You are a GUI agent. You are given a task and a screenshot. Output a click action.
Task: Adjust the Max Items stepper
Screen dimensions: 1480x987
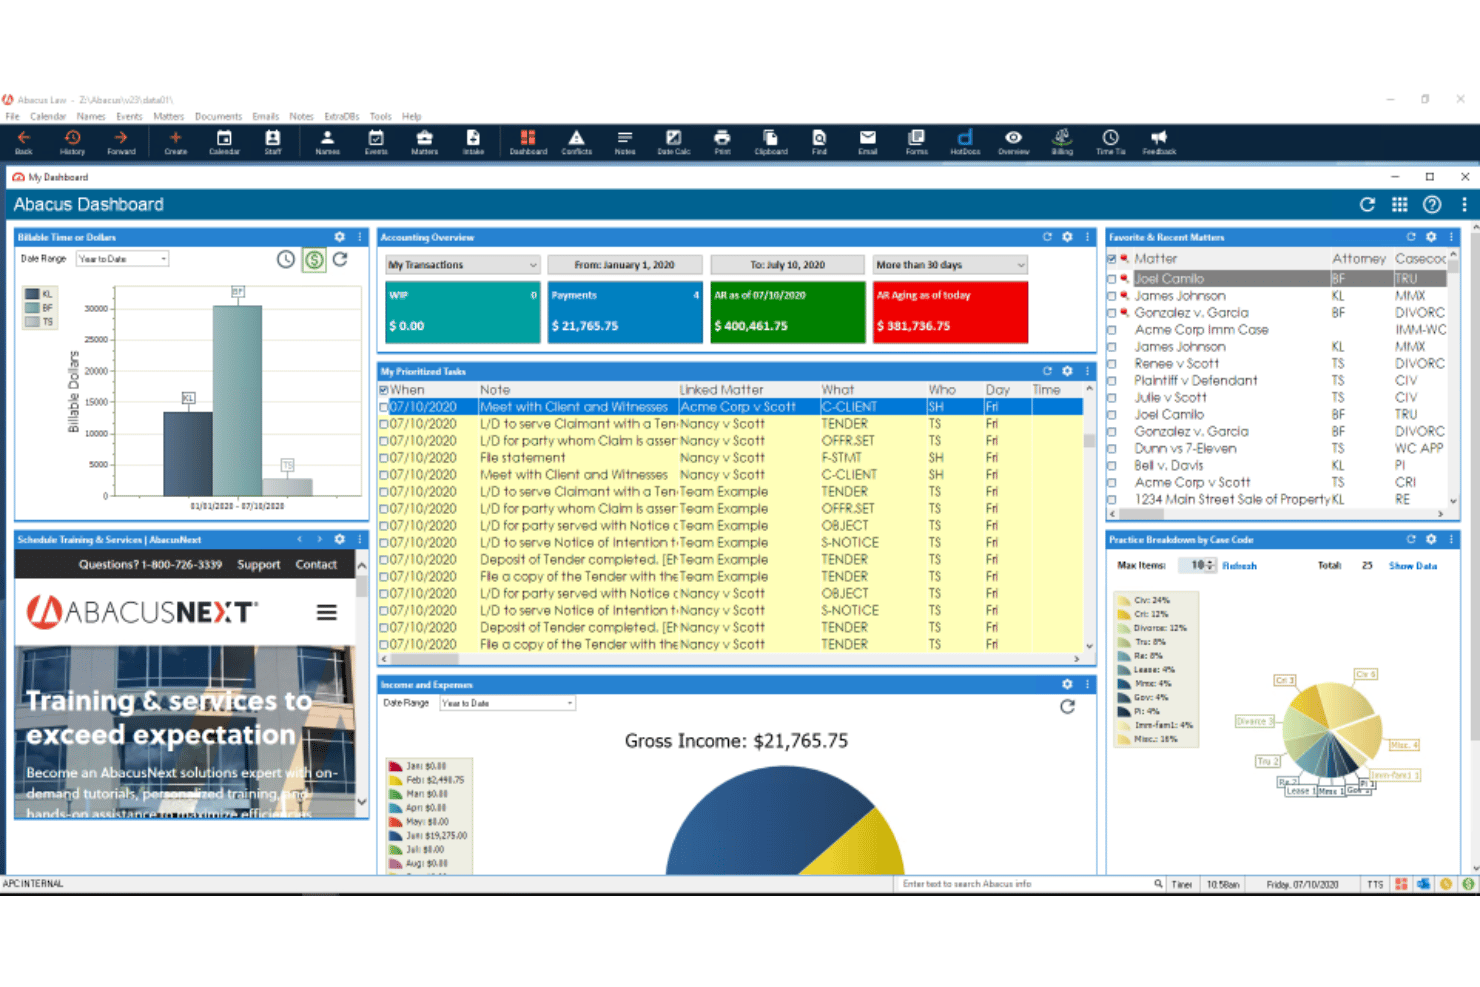click(1211, 566)
